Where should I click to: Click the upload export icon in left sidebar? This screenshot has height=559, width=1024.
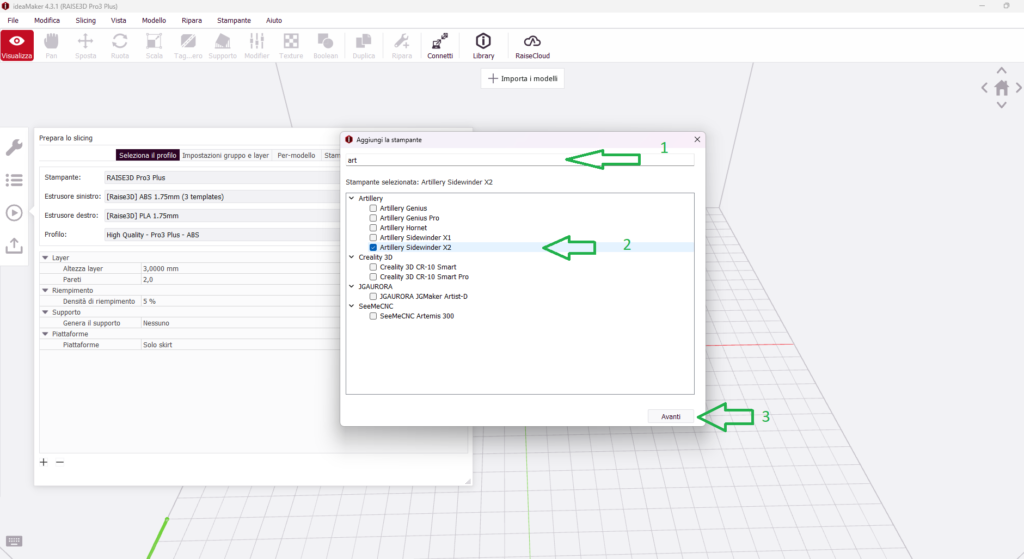(x=14, y=246)
